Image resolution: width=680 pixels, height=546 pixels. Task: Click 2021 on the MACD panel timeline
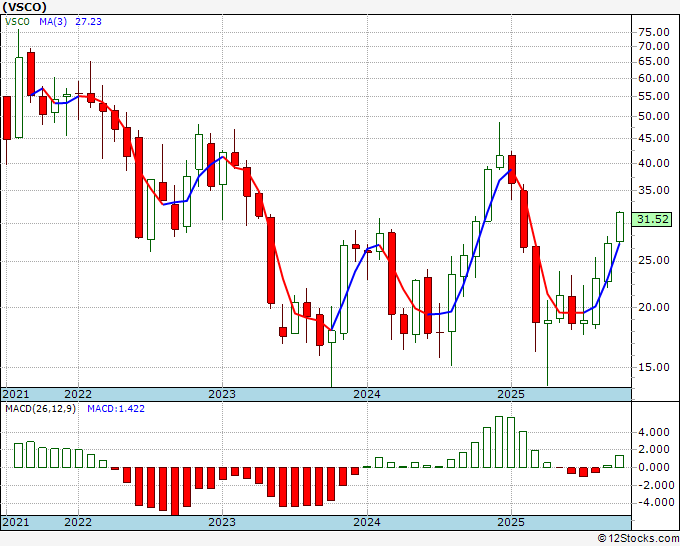17,522
